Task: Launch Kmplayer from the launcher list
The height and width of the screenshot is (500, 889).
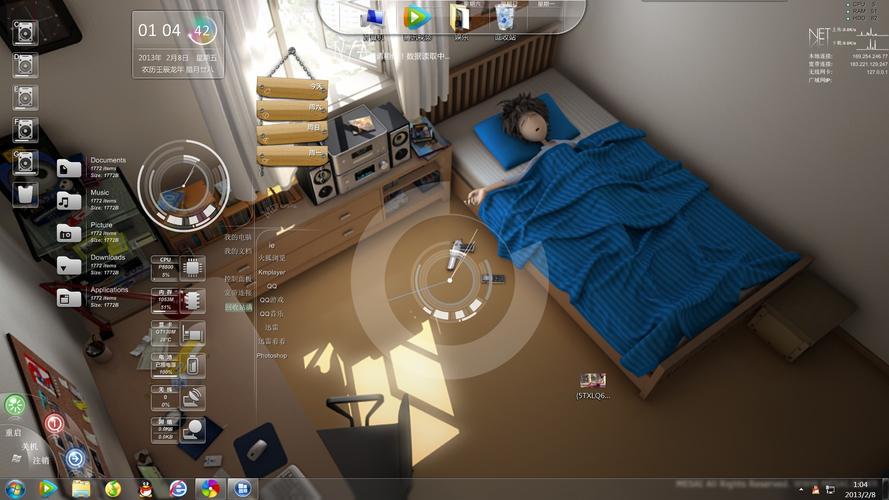Action: pyautogui.click(x=271, y=272)
